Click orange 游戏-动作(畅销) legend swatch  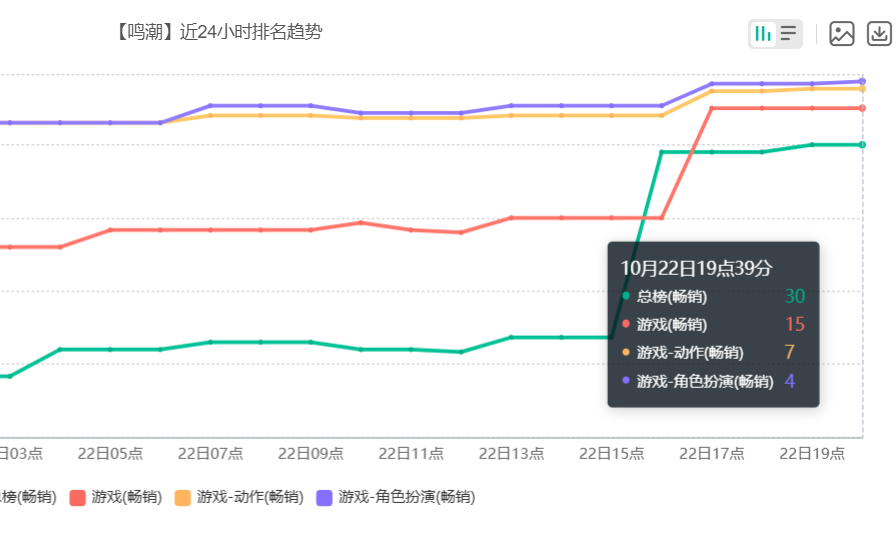click(183, 498)
